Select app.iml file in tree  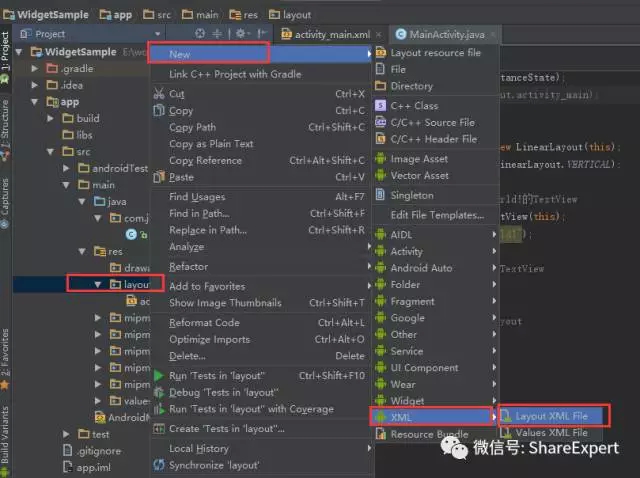click(x=87, y=467)
